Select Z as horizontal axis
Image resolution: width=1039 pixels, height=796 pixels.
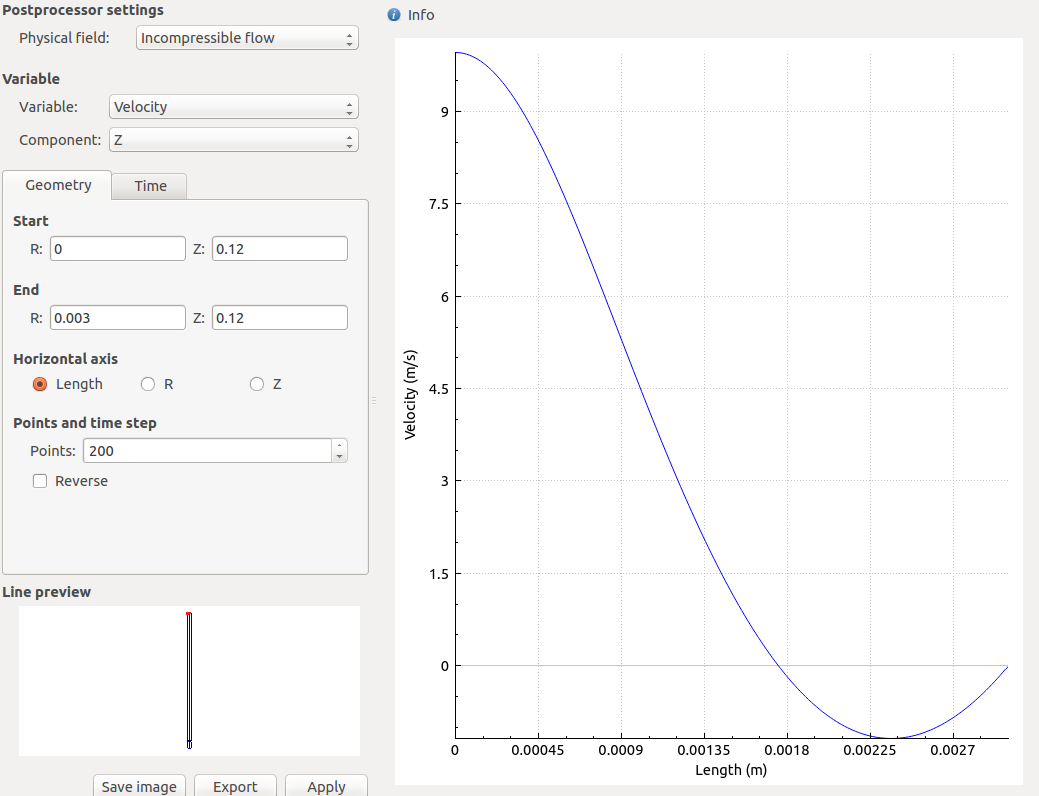click(x=257, y=384)
